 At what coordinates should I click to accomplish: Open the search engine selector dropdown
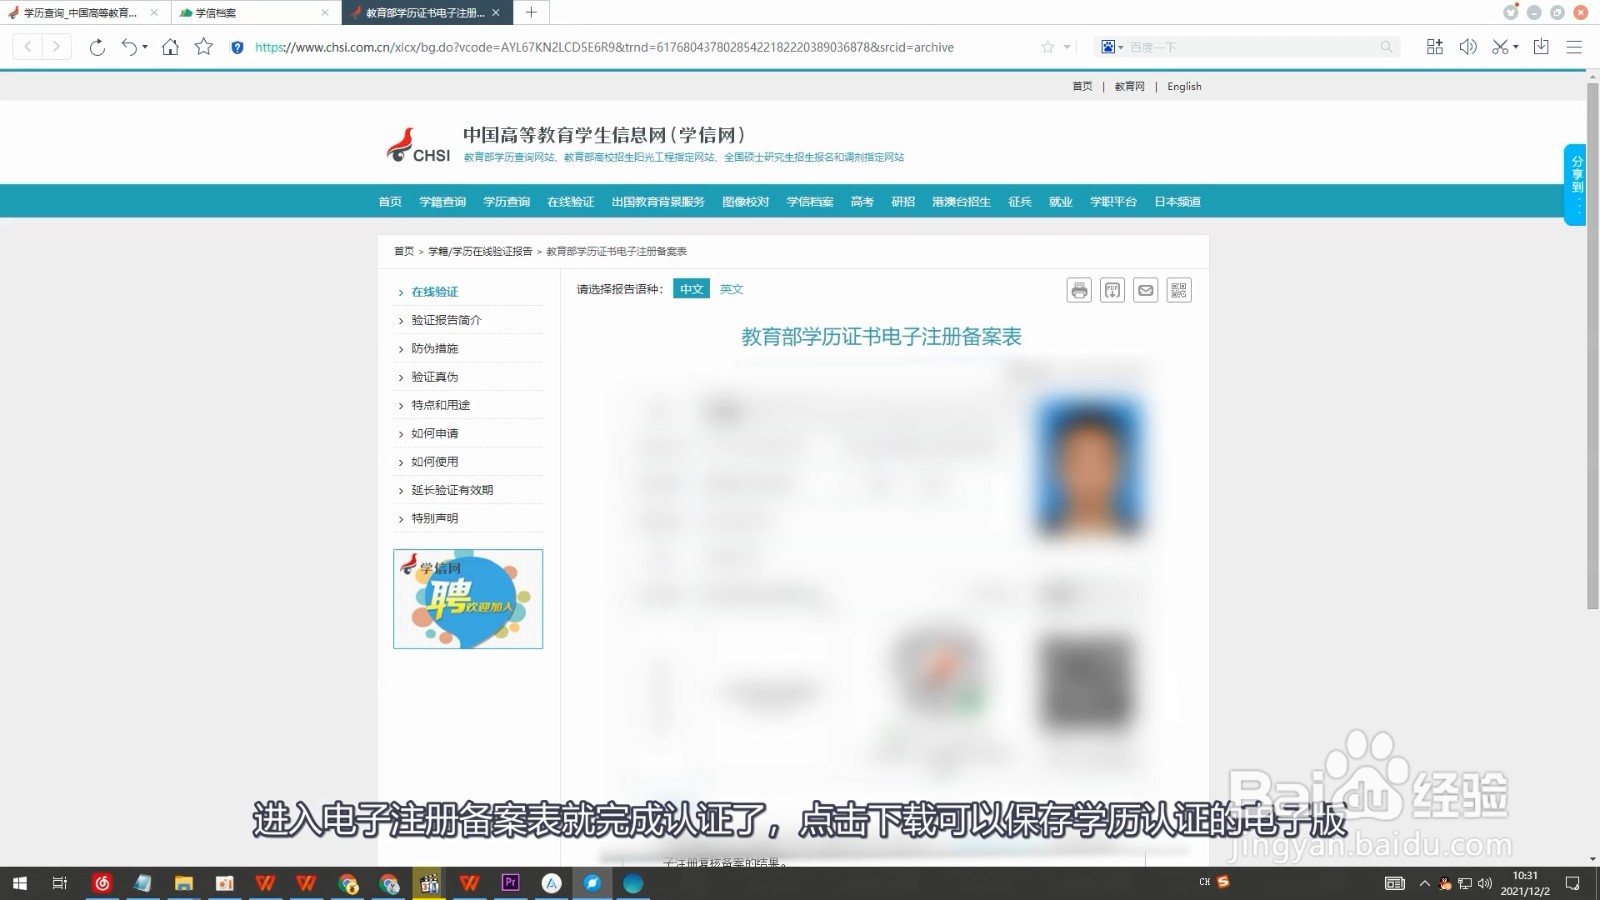pos(1112,47)
